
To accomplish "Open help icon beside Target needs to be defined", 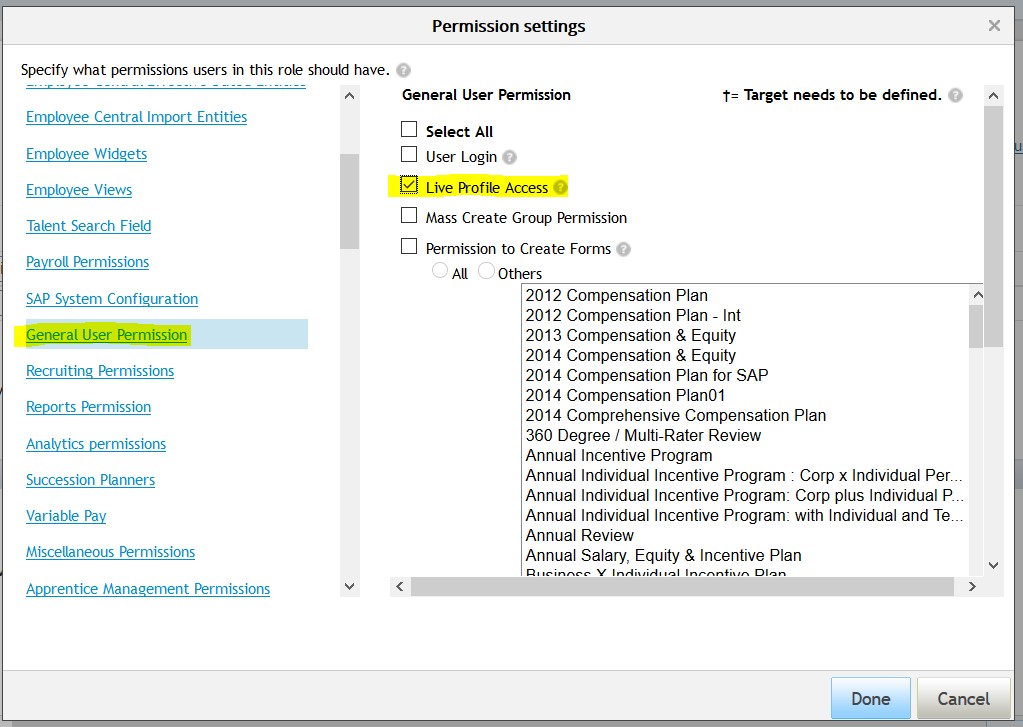I will pyautogui.click(x=955, y=95).
